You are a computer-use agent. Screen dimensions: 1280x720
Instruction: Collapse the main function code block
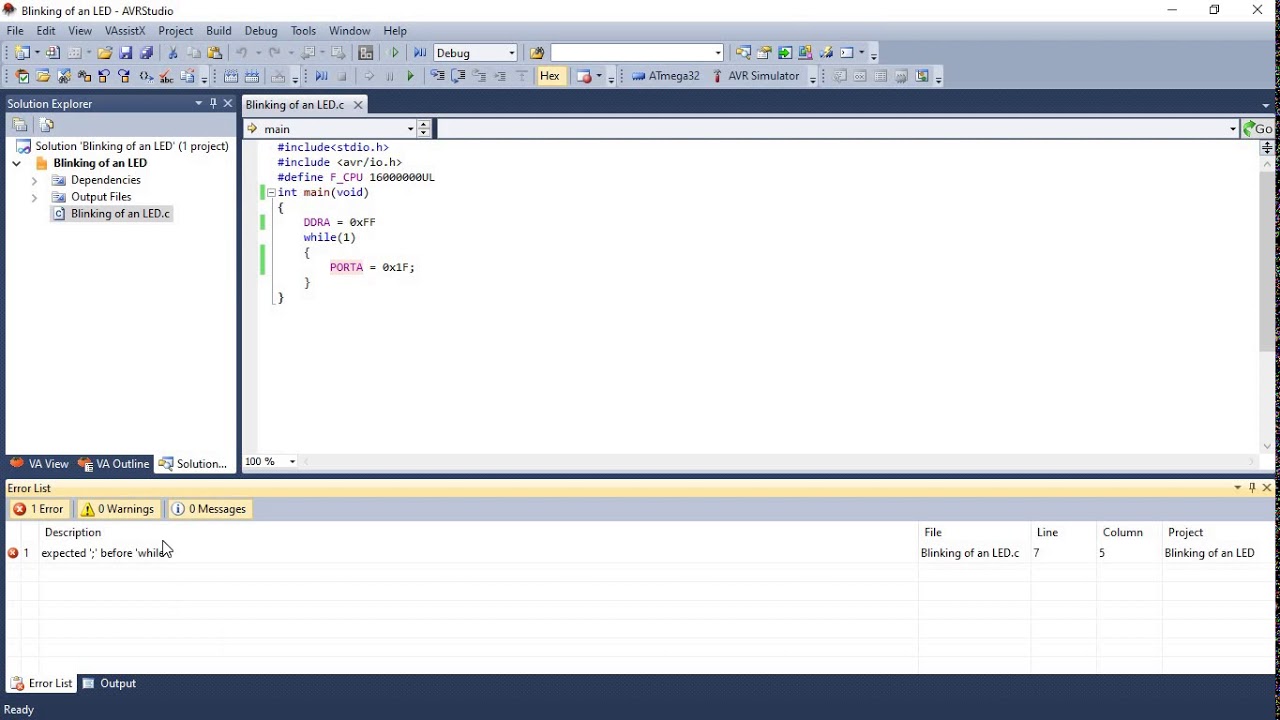click(x=271, y=192)
